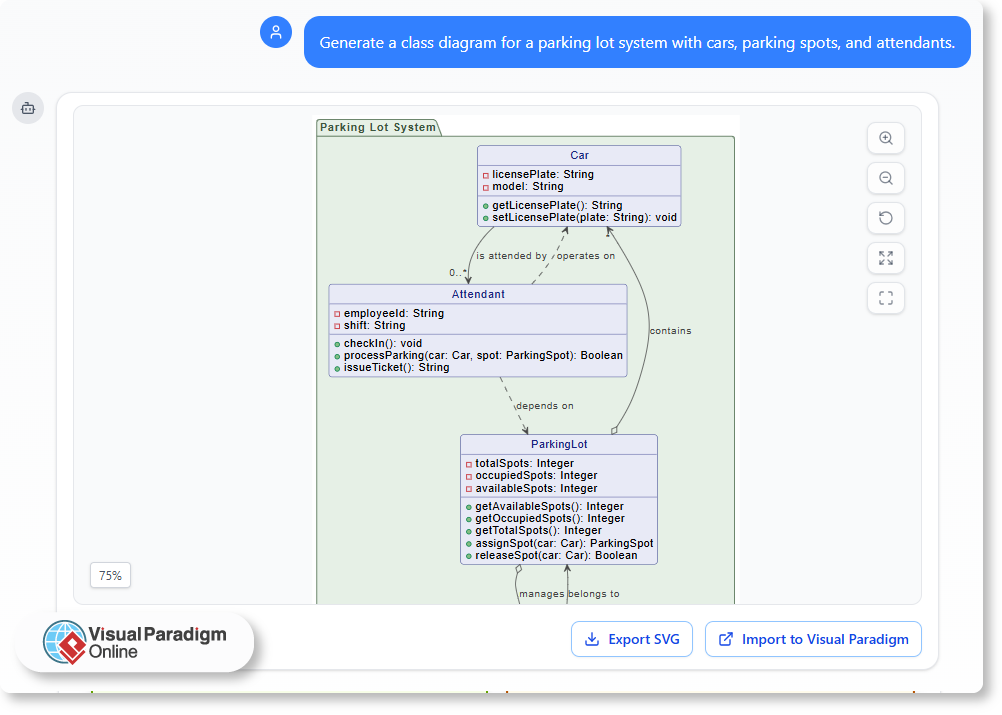Click the fullscreen frame icon
Screen dimensions: 1002x715
885,298
